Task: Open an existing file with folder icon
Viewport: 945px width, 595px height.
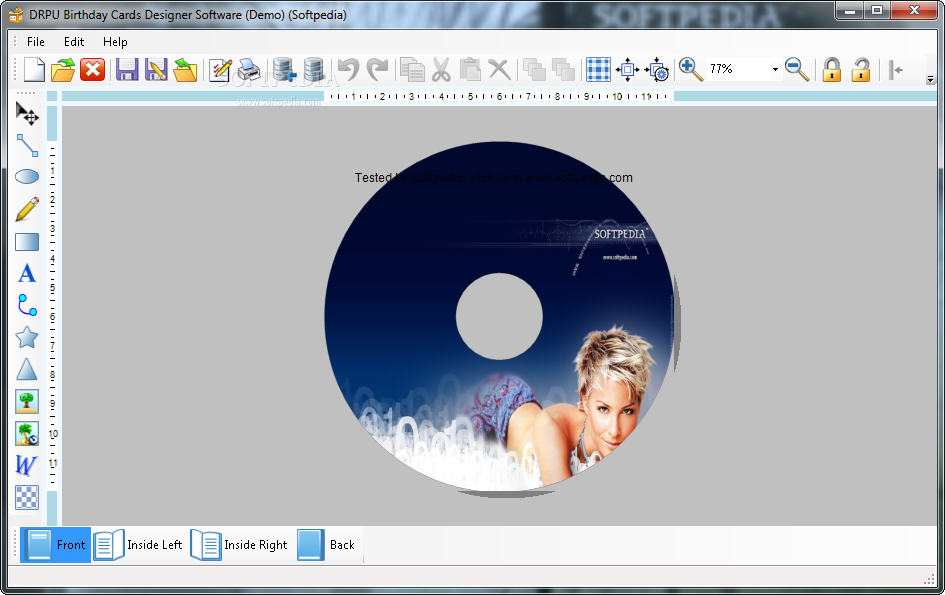Action: 63,69
